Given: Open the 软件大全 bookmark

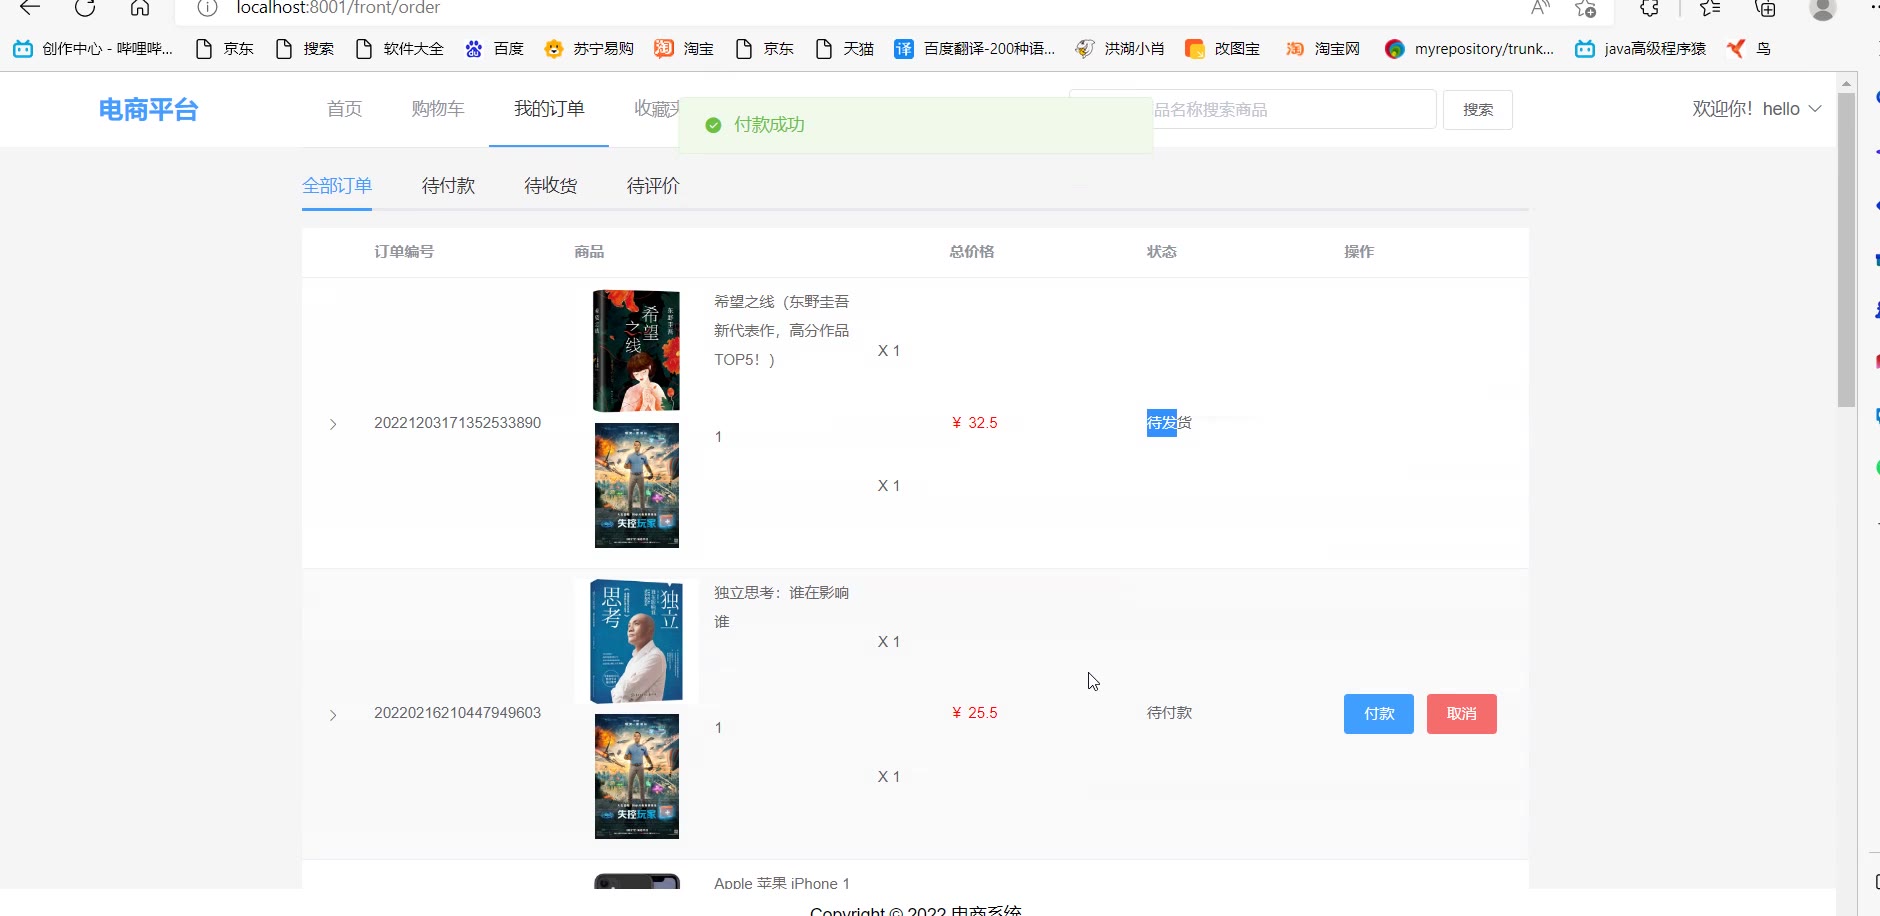Looking at the screenshot, I should click(399, 49).
